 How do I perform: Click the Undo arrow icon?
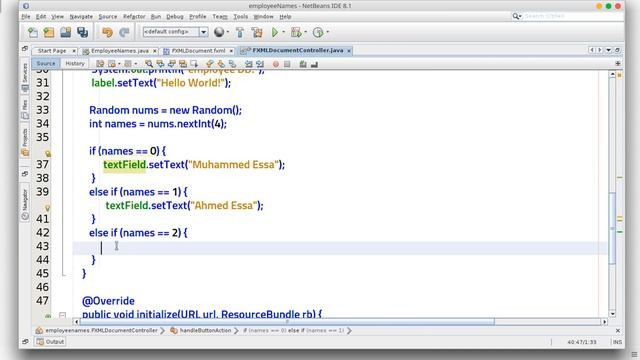(107, 32)
